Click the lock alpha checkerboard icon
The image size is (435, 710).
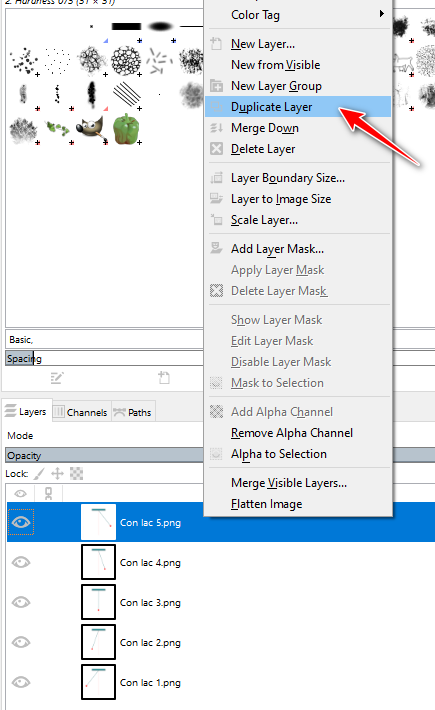click(76, 474)
